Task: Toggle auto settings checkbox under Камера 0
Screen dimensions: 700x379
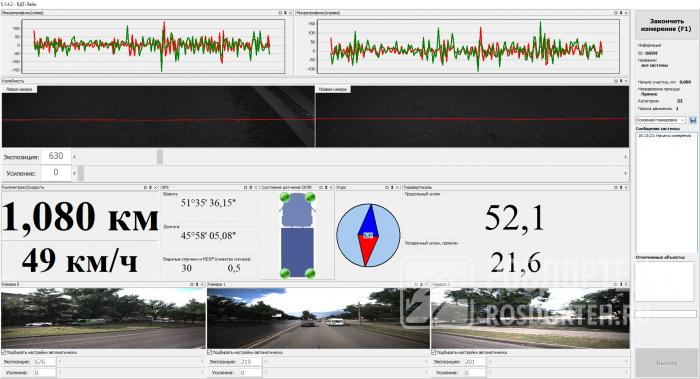Action: (x=4, y=353)
